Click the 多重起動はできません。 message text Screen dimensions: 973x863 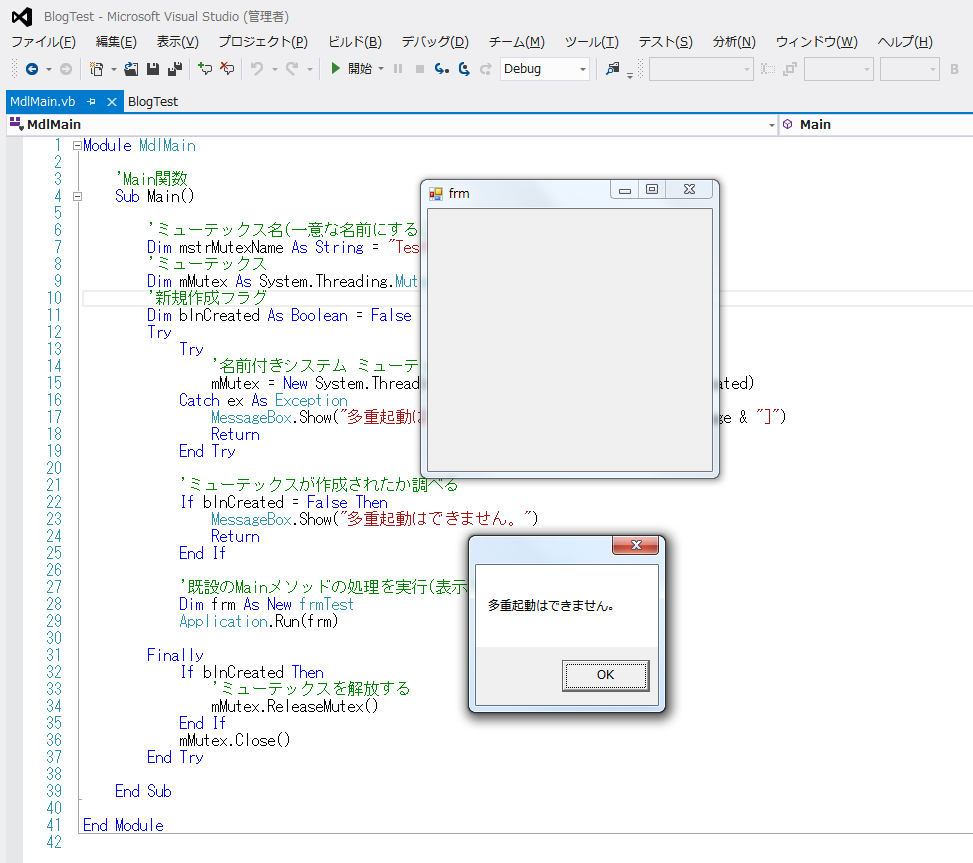pyautogui.click(x=550, y=606)
